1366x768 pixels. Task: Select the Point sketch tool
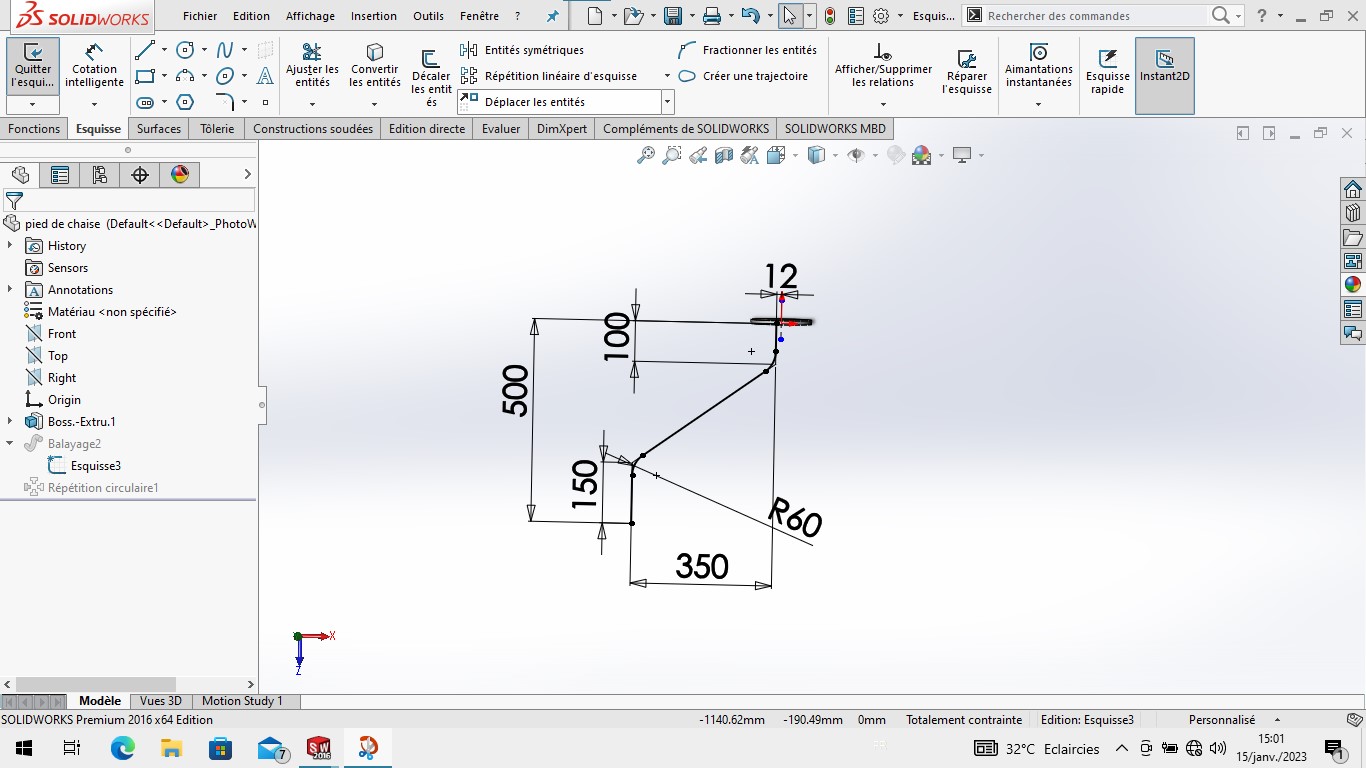[x=265, y=102]
